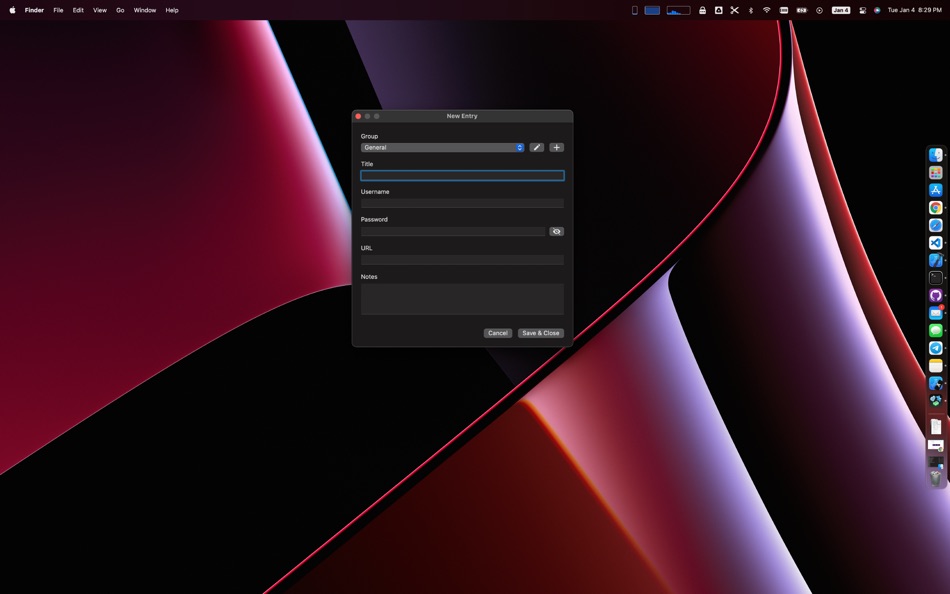
Task: Click the Cancel button
Action: 497,333
